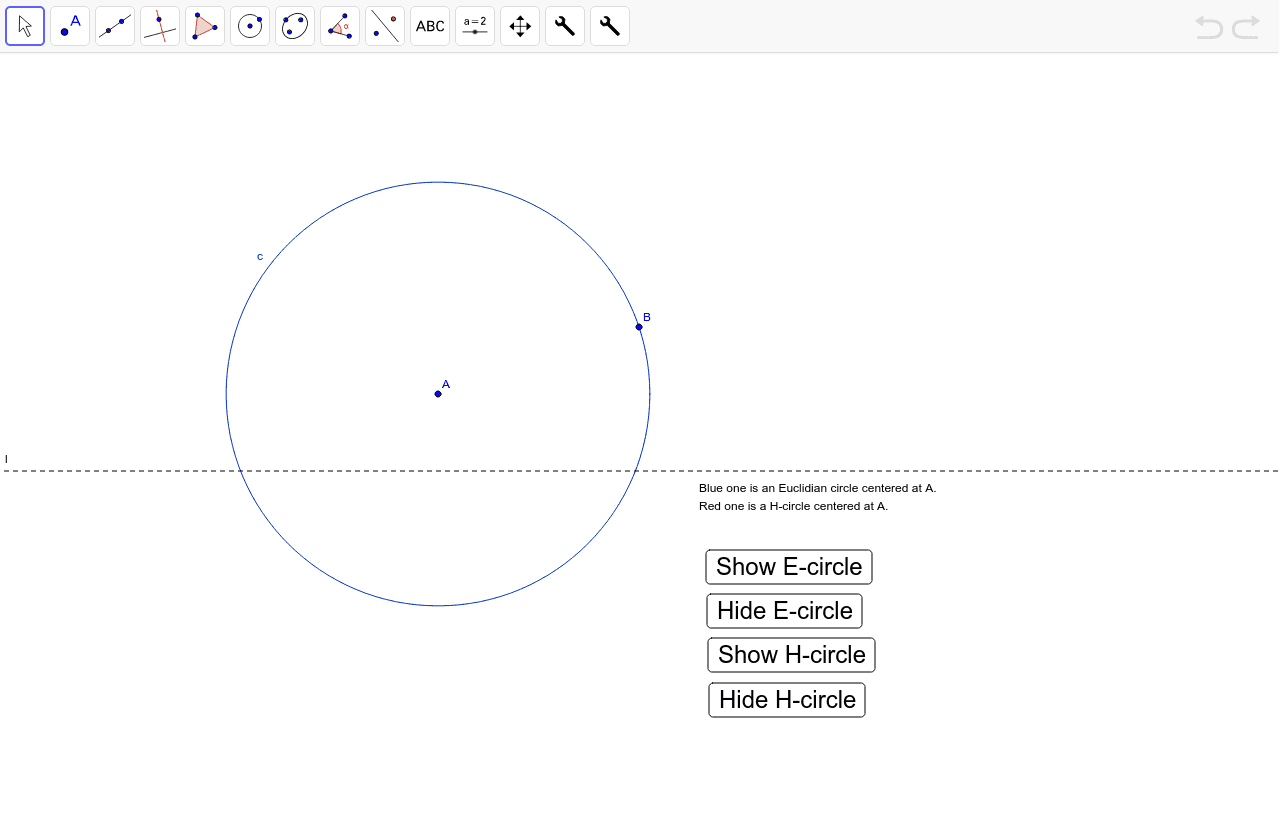Select point A at circle center
This screenshot has width=1280, height=822.
[x=438, y=394]
